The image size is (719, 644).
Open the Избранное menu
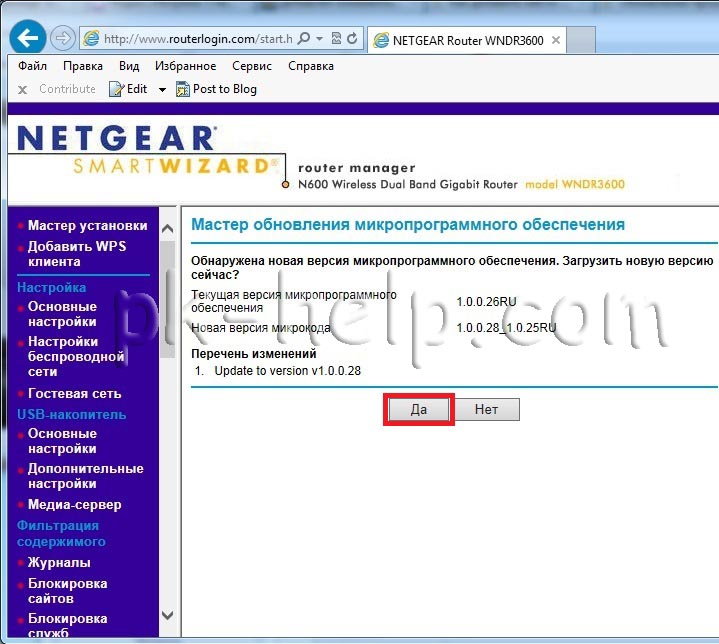186,66
